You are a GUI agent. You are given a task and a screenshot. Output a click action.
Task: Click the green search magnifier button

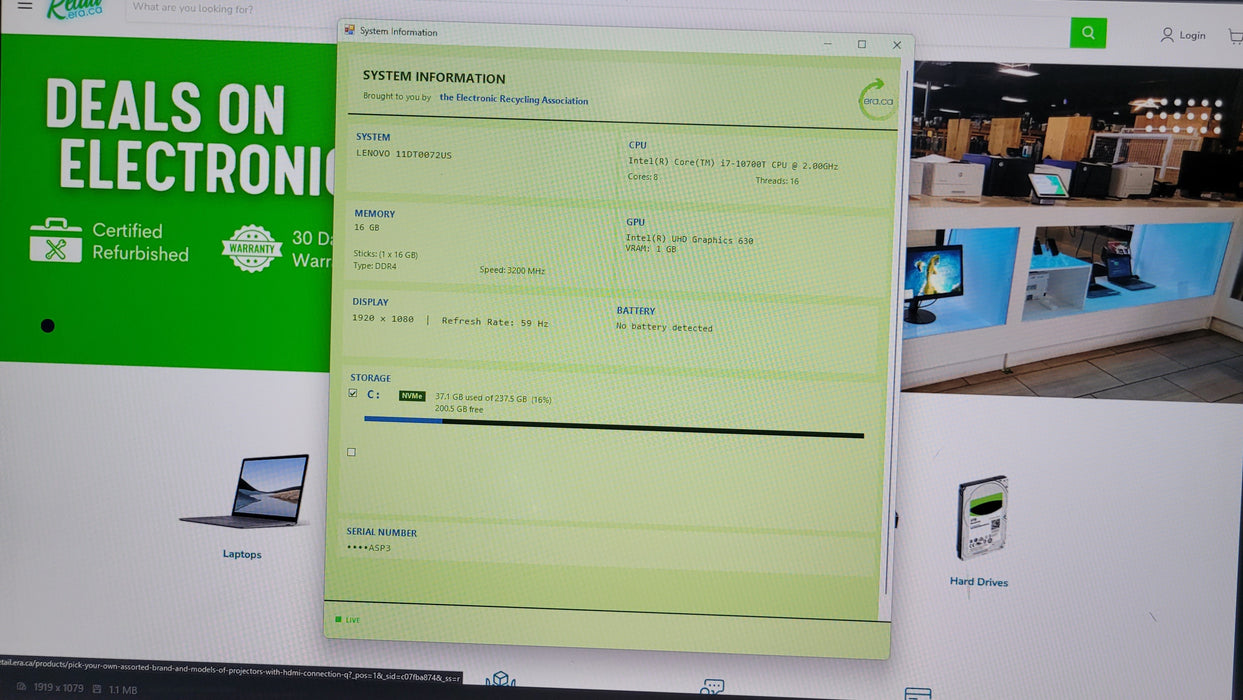tap(1088, 33)
